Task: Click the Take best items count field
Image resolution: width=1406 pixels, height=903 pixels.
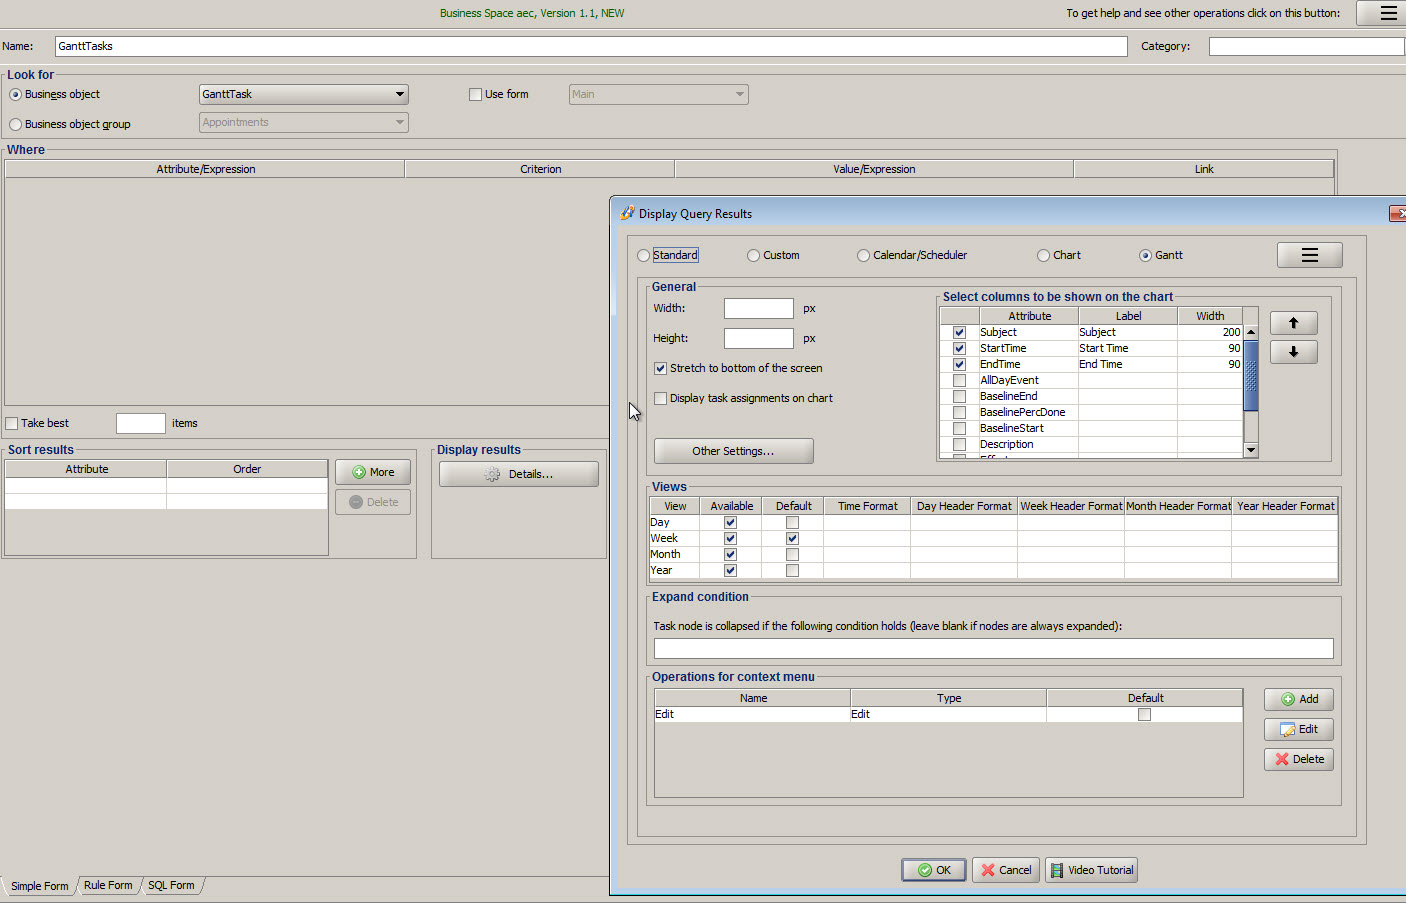Action: point(141,424)
